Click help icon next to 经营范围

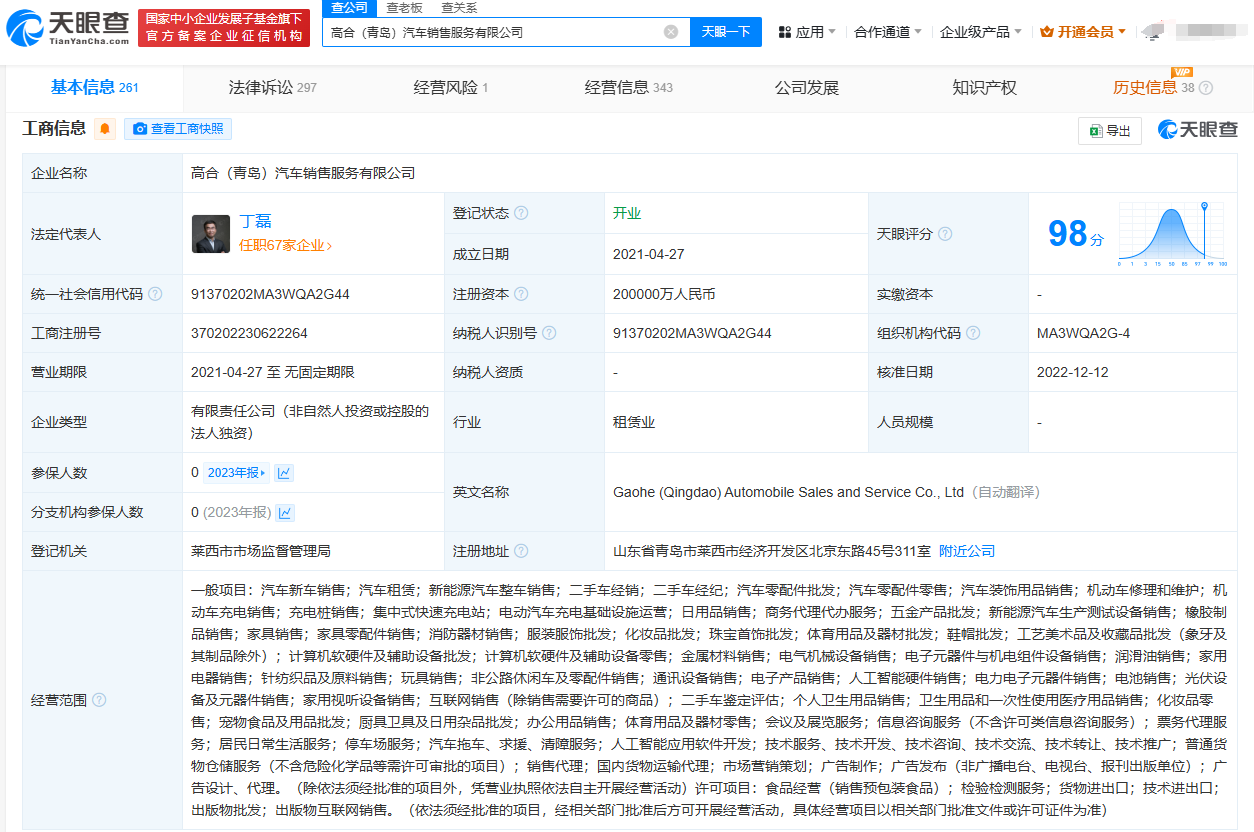pyautogui.click(x=99, y=700)
